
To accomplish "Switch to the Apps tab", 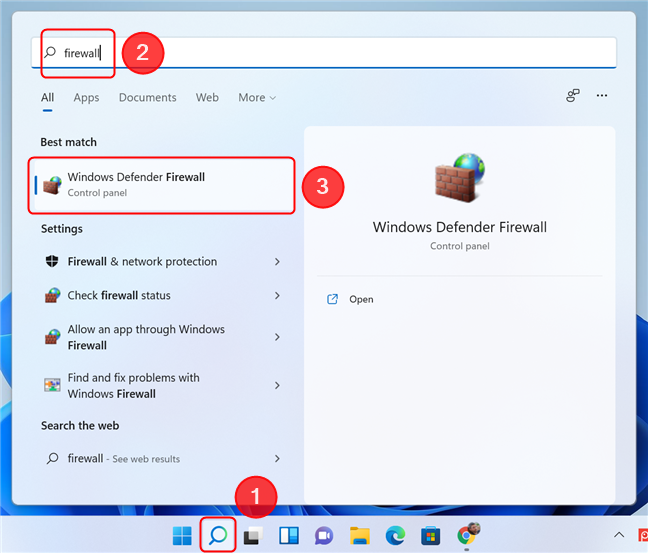I will pos(86,98).
